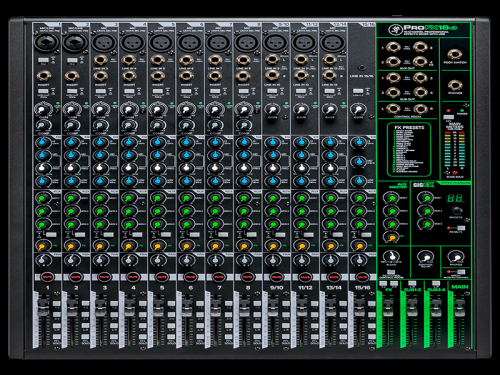
Task: Toggle the low cut switch on channel 3
Action: click(100, 91)
